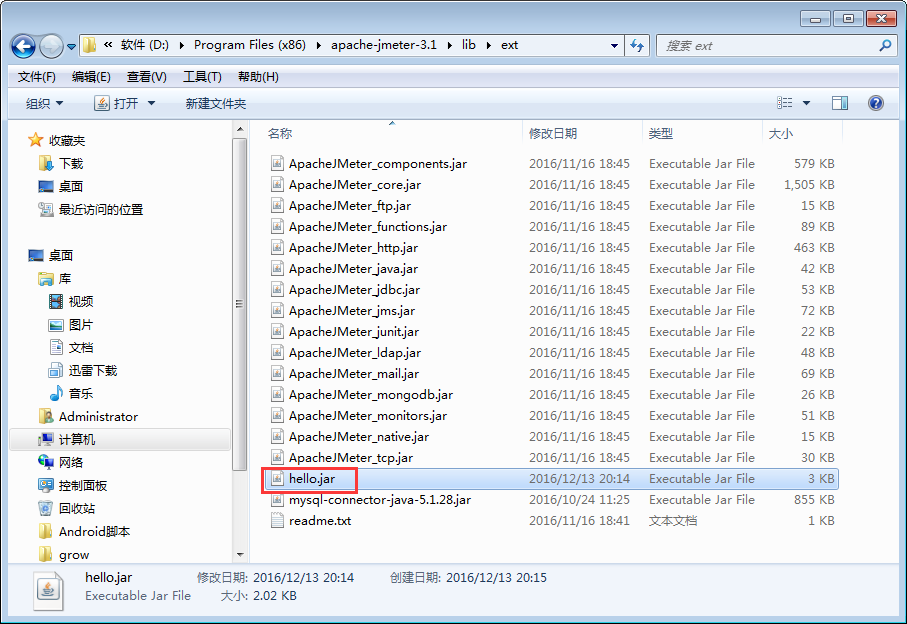The width and height of the screenshot is (907, 624).
Task: Click the search ext input field
Action: point(768,46)
